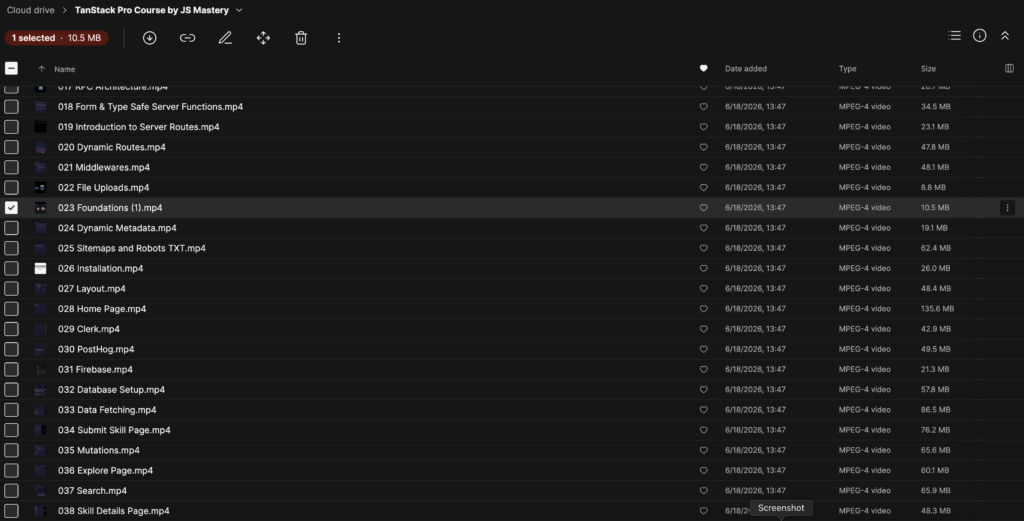
Task: Favorite 024 Dynamic Metadata.mp4 with heart
Action: (x=703, y=228)
